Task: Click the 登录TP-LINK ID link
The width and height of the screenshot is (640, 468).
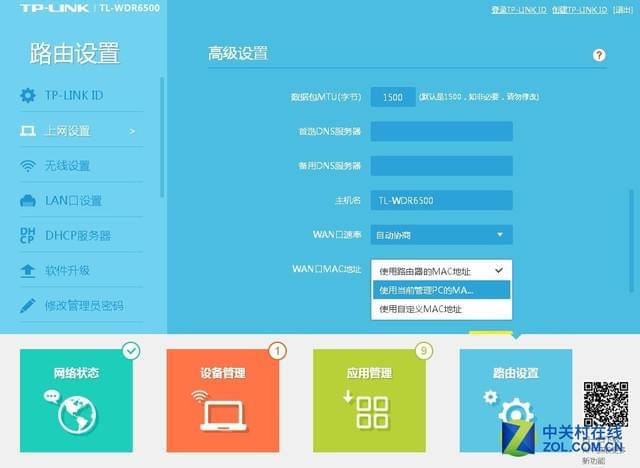Action: 518,10
